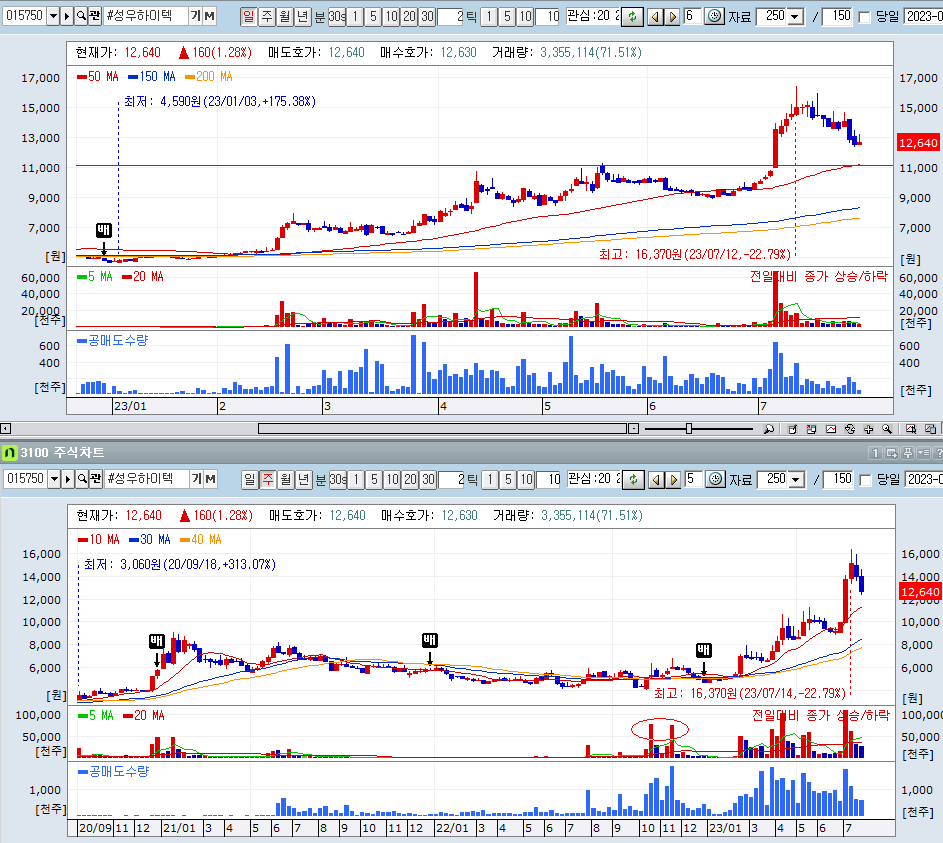Click the 1 tick button in the upper toolbar
943x843 pixels.
point(489,16)
